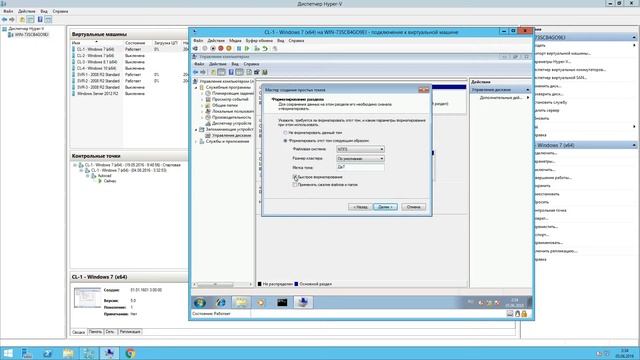640x360 pixels.
Task: Click Media Player icon on VM taskbar
Action: [261, 302]
